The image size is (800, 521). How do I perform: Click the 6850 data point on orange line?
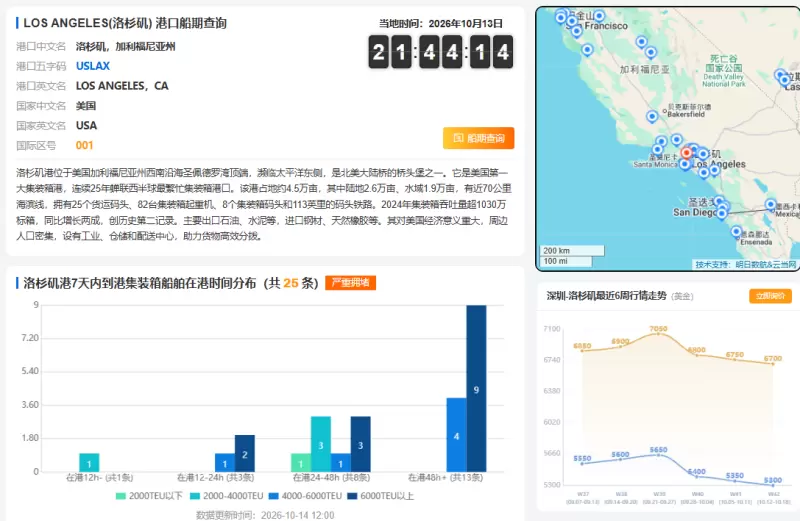tap(582, 350)
